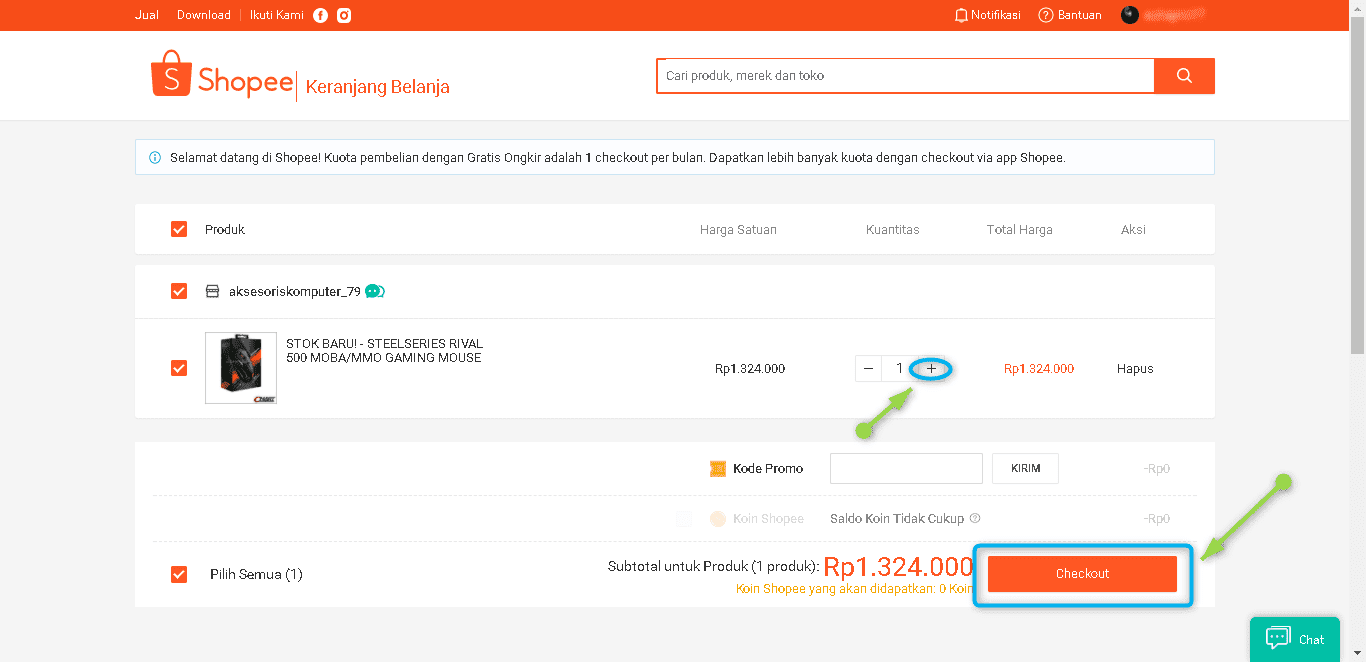Click the Instagram icon in the top bar
This screenshot has height=662, width=1366.
tap(343, 15)
